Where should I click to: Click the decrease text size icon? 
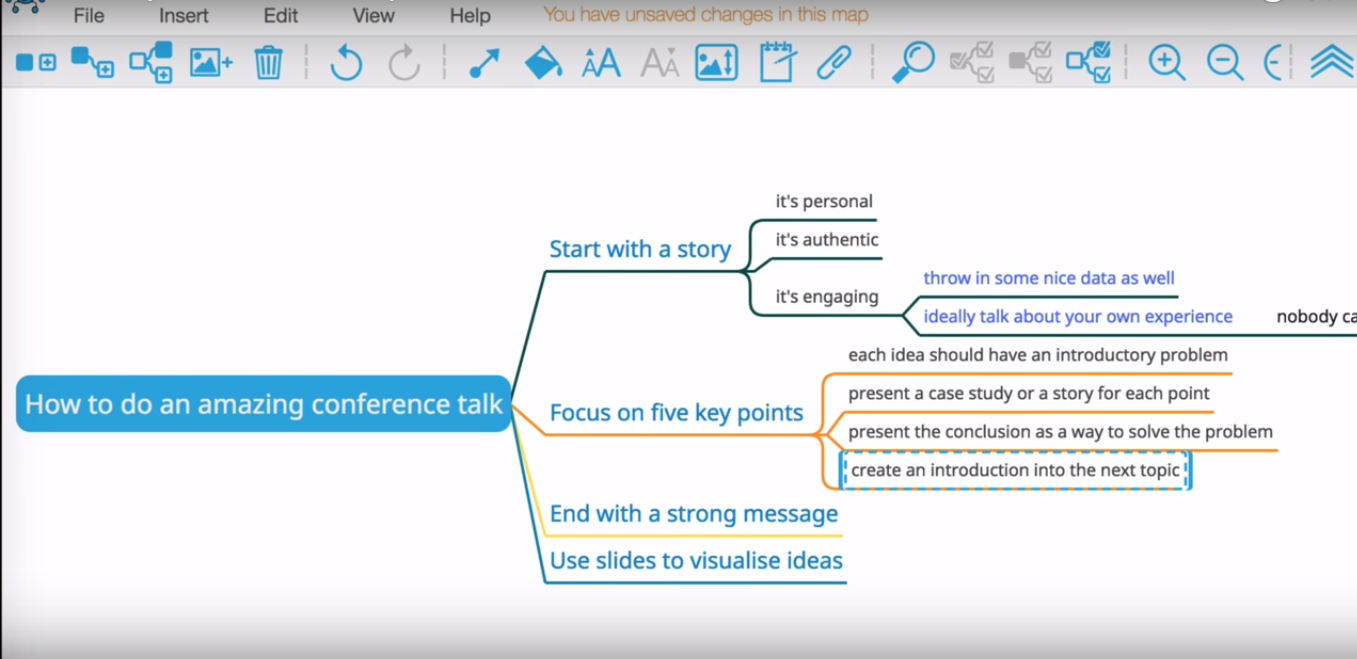click(659, 64)
